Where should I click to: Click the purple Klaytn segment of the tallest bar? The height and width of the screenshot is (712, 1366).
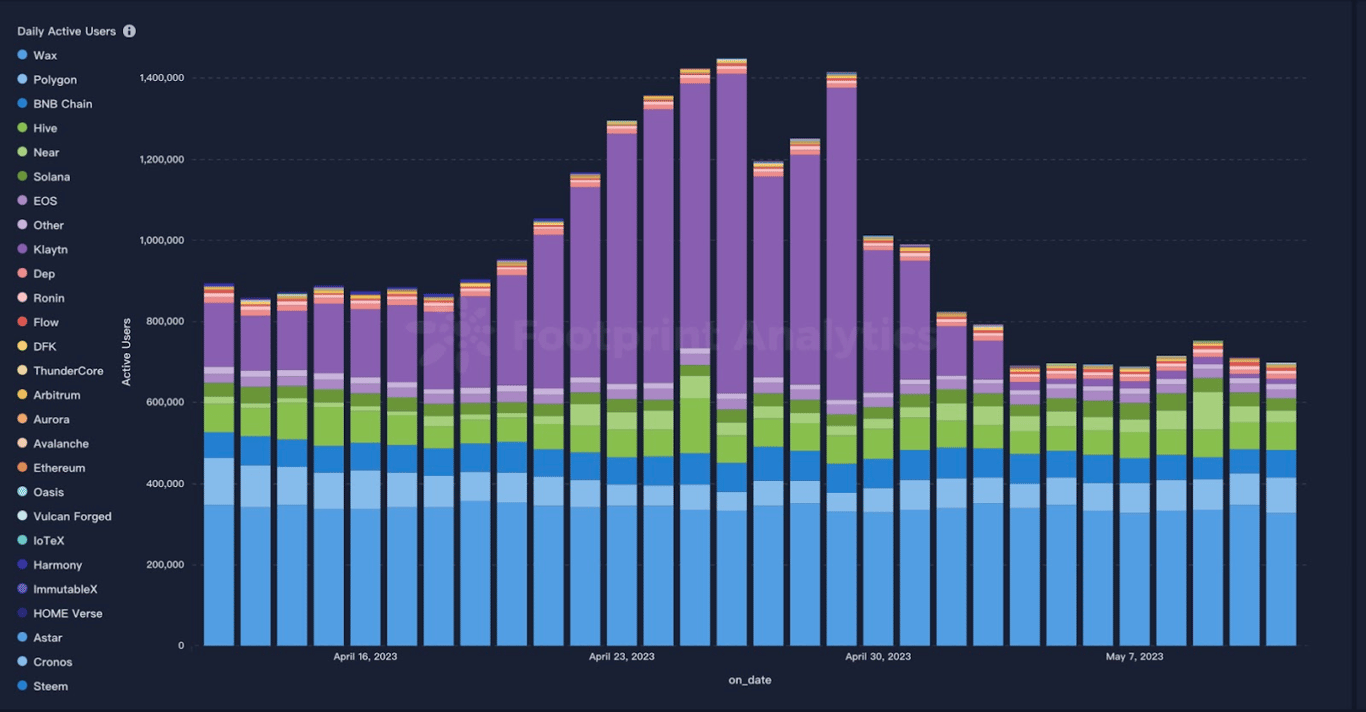coord(731,233)
